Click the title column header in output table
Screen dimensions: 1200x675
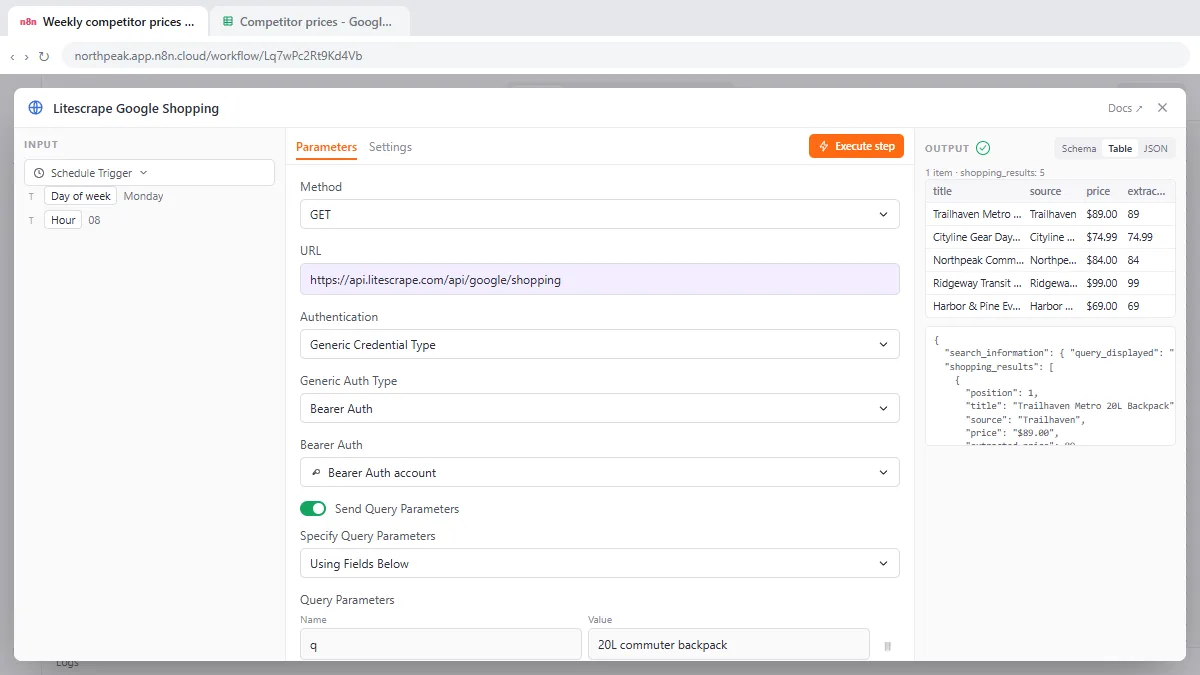coord(943,191)
